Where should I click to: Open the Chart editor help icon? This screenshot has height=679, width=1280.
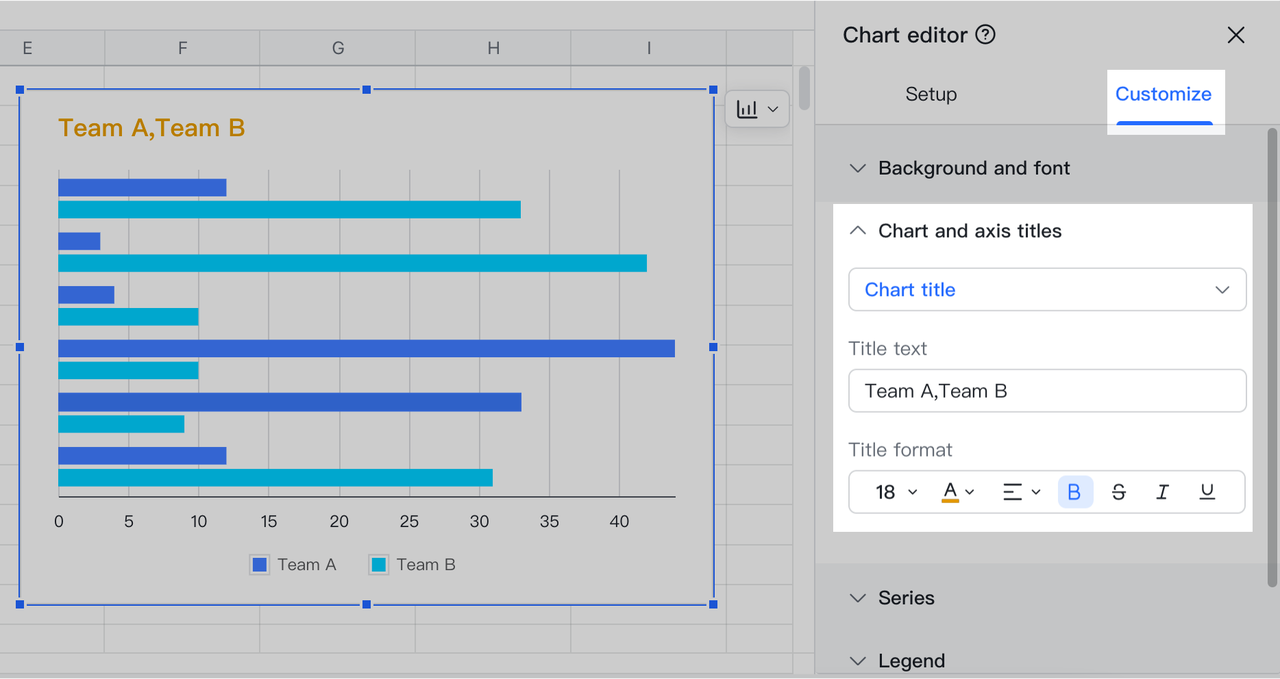click(x=986, y=34)
